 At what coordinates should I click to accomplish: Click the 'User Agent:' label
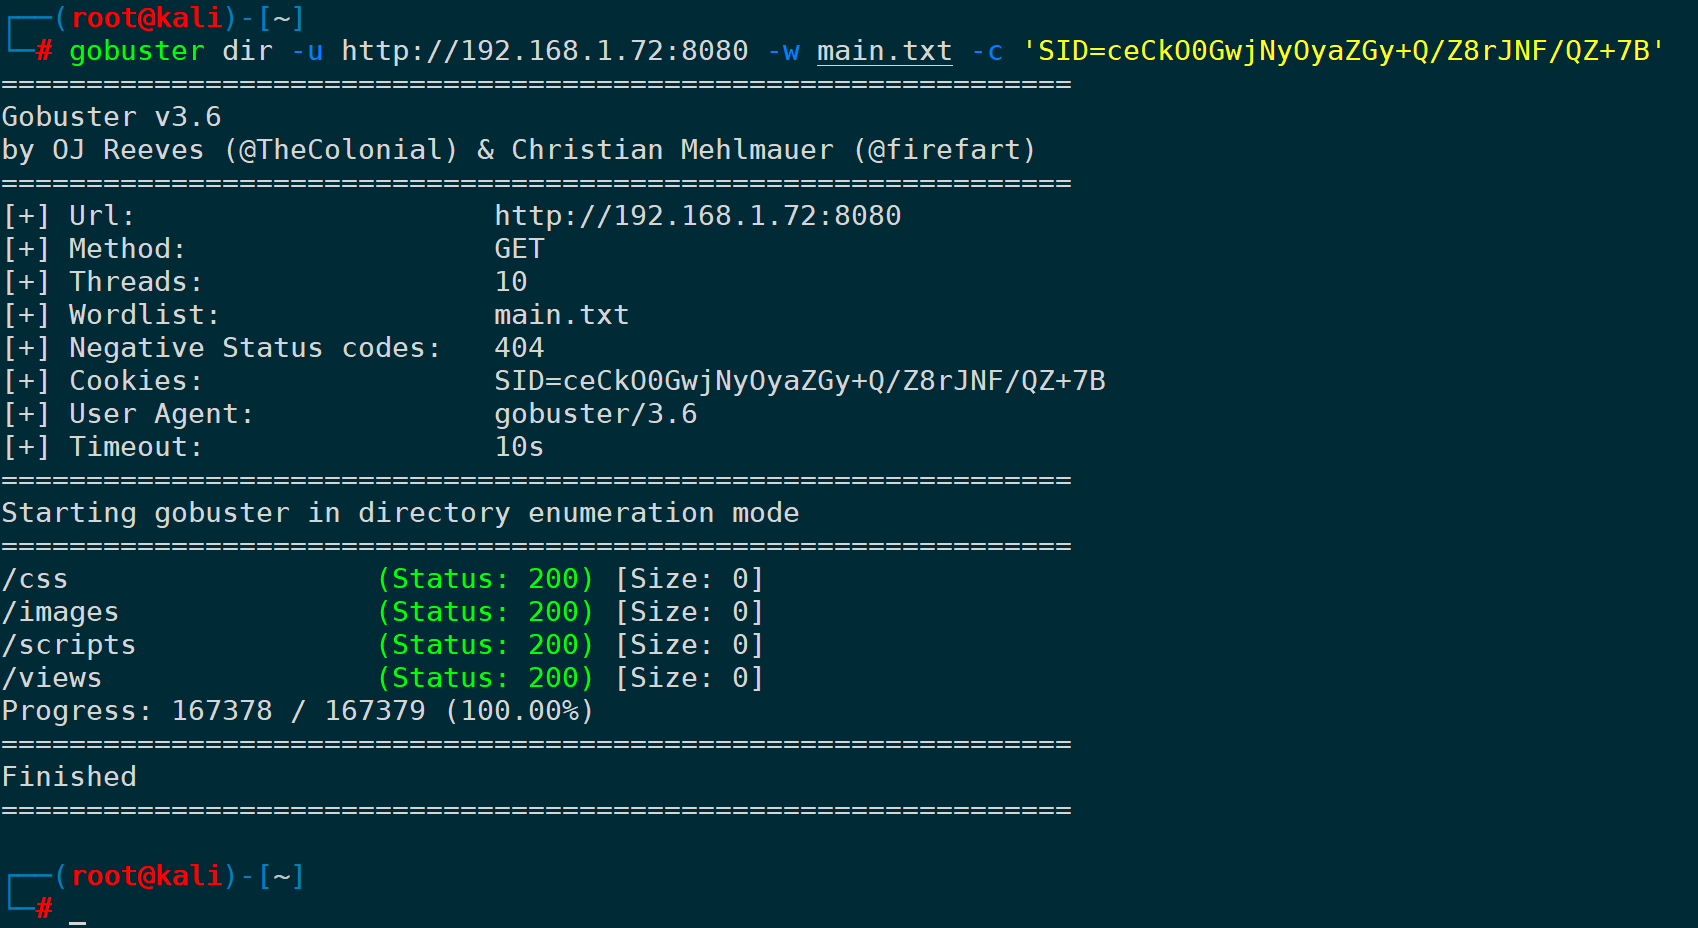161,414
